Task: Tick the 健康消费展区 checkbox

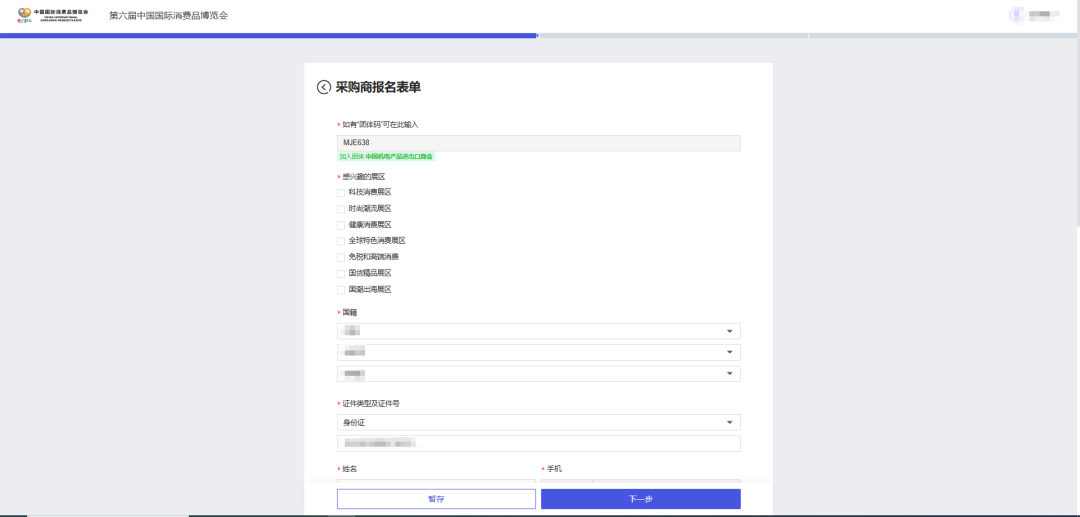Action: point(341,225)
